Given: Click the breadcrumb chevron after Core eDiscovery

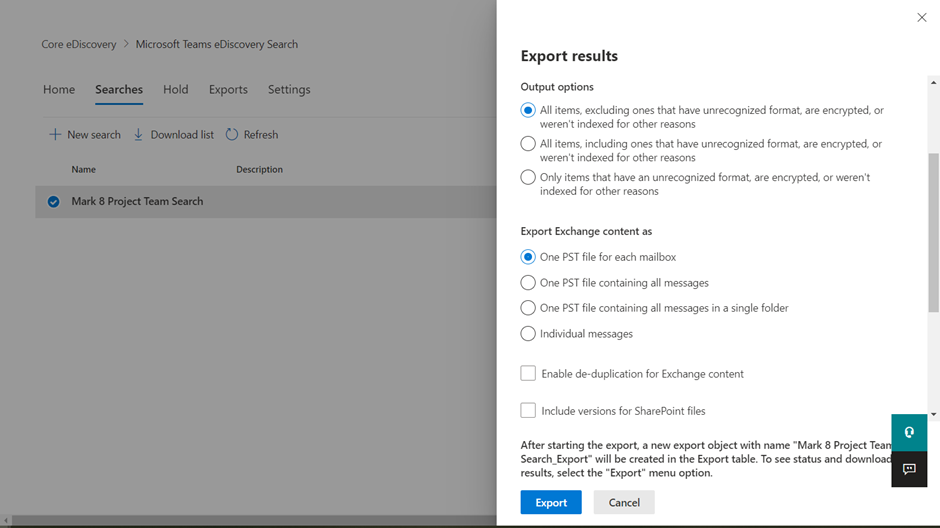Looking at the screenshot, I should click(x=126, y=44).
